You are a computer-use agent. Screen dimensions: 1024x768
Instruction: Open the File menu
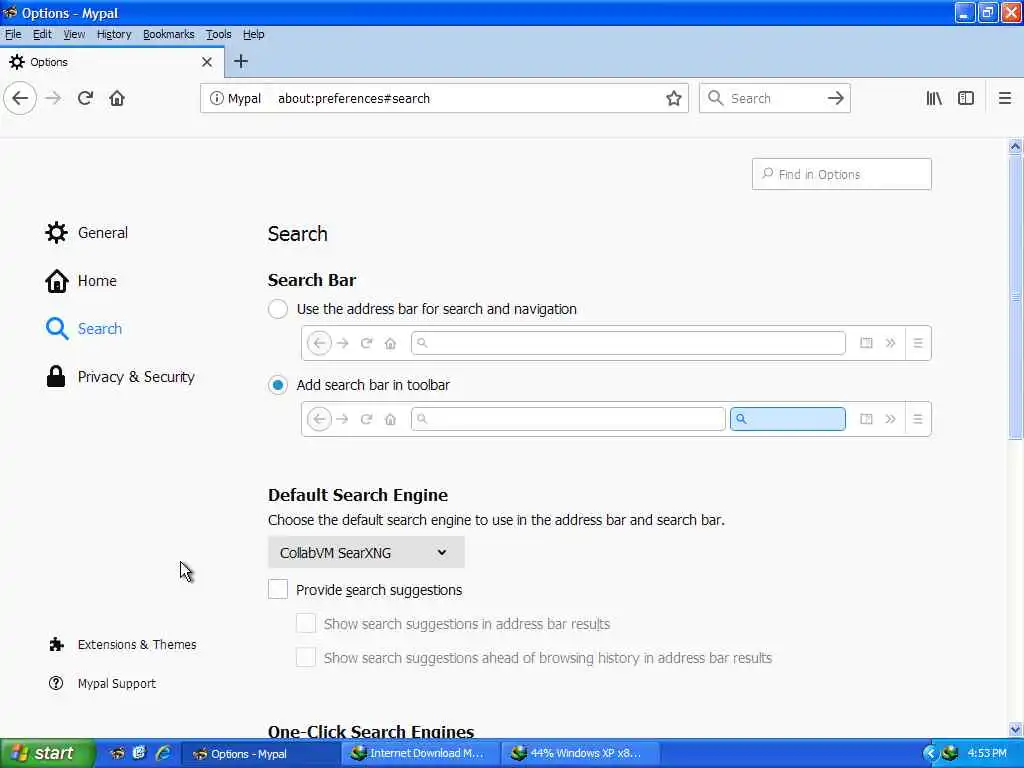click(13, 34)
